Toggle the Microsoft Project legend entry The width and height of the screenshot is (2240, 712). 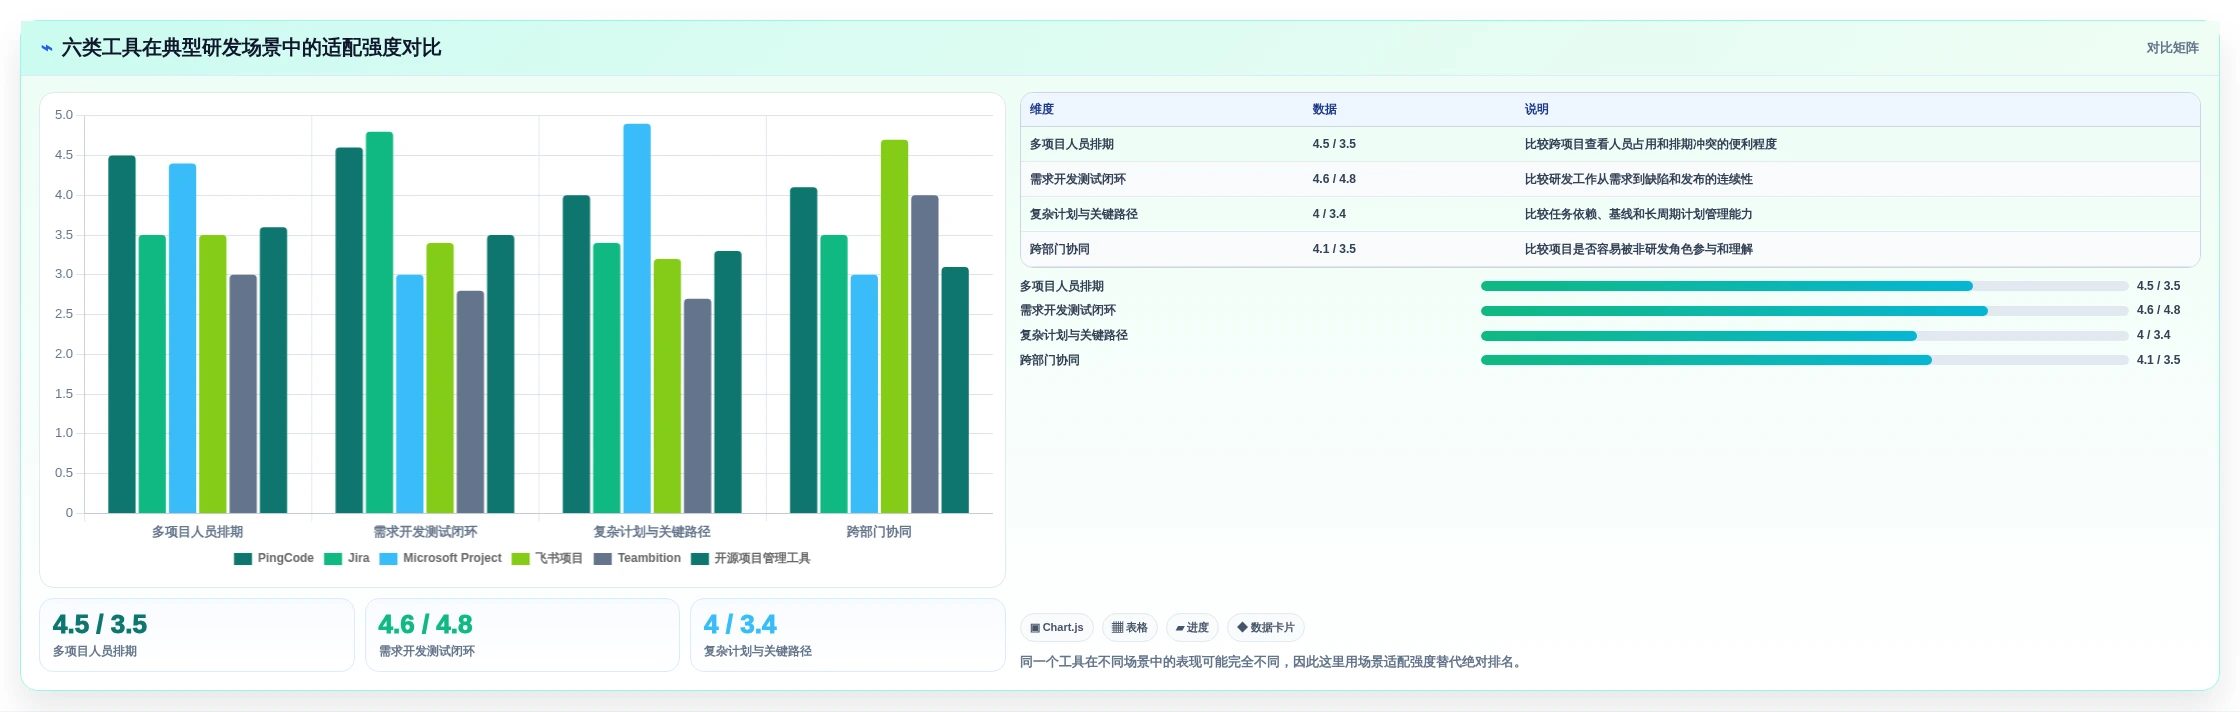click(440, 559)
